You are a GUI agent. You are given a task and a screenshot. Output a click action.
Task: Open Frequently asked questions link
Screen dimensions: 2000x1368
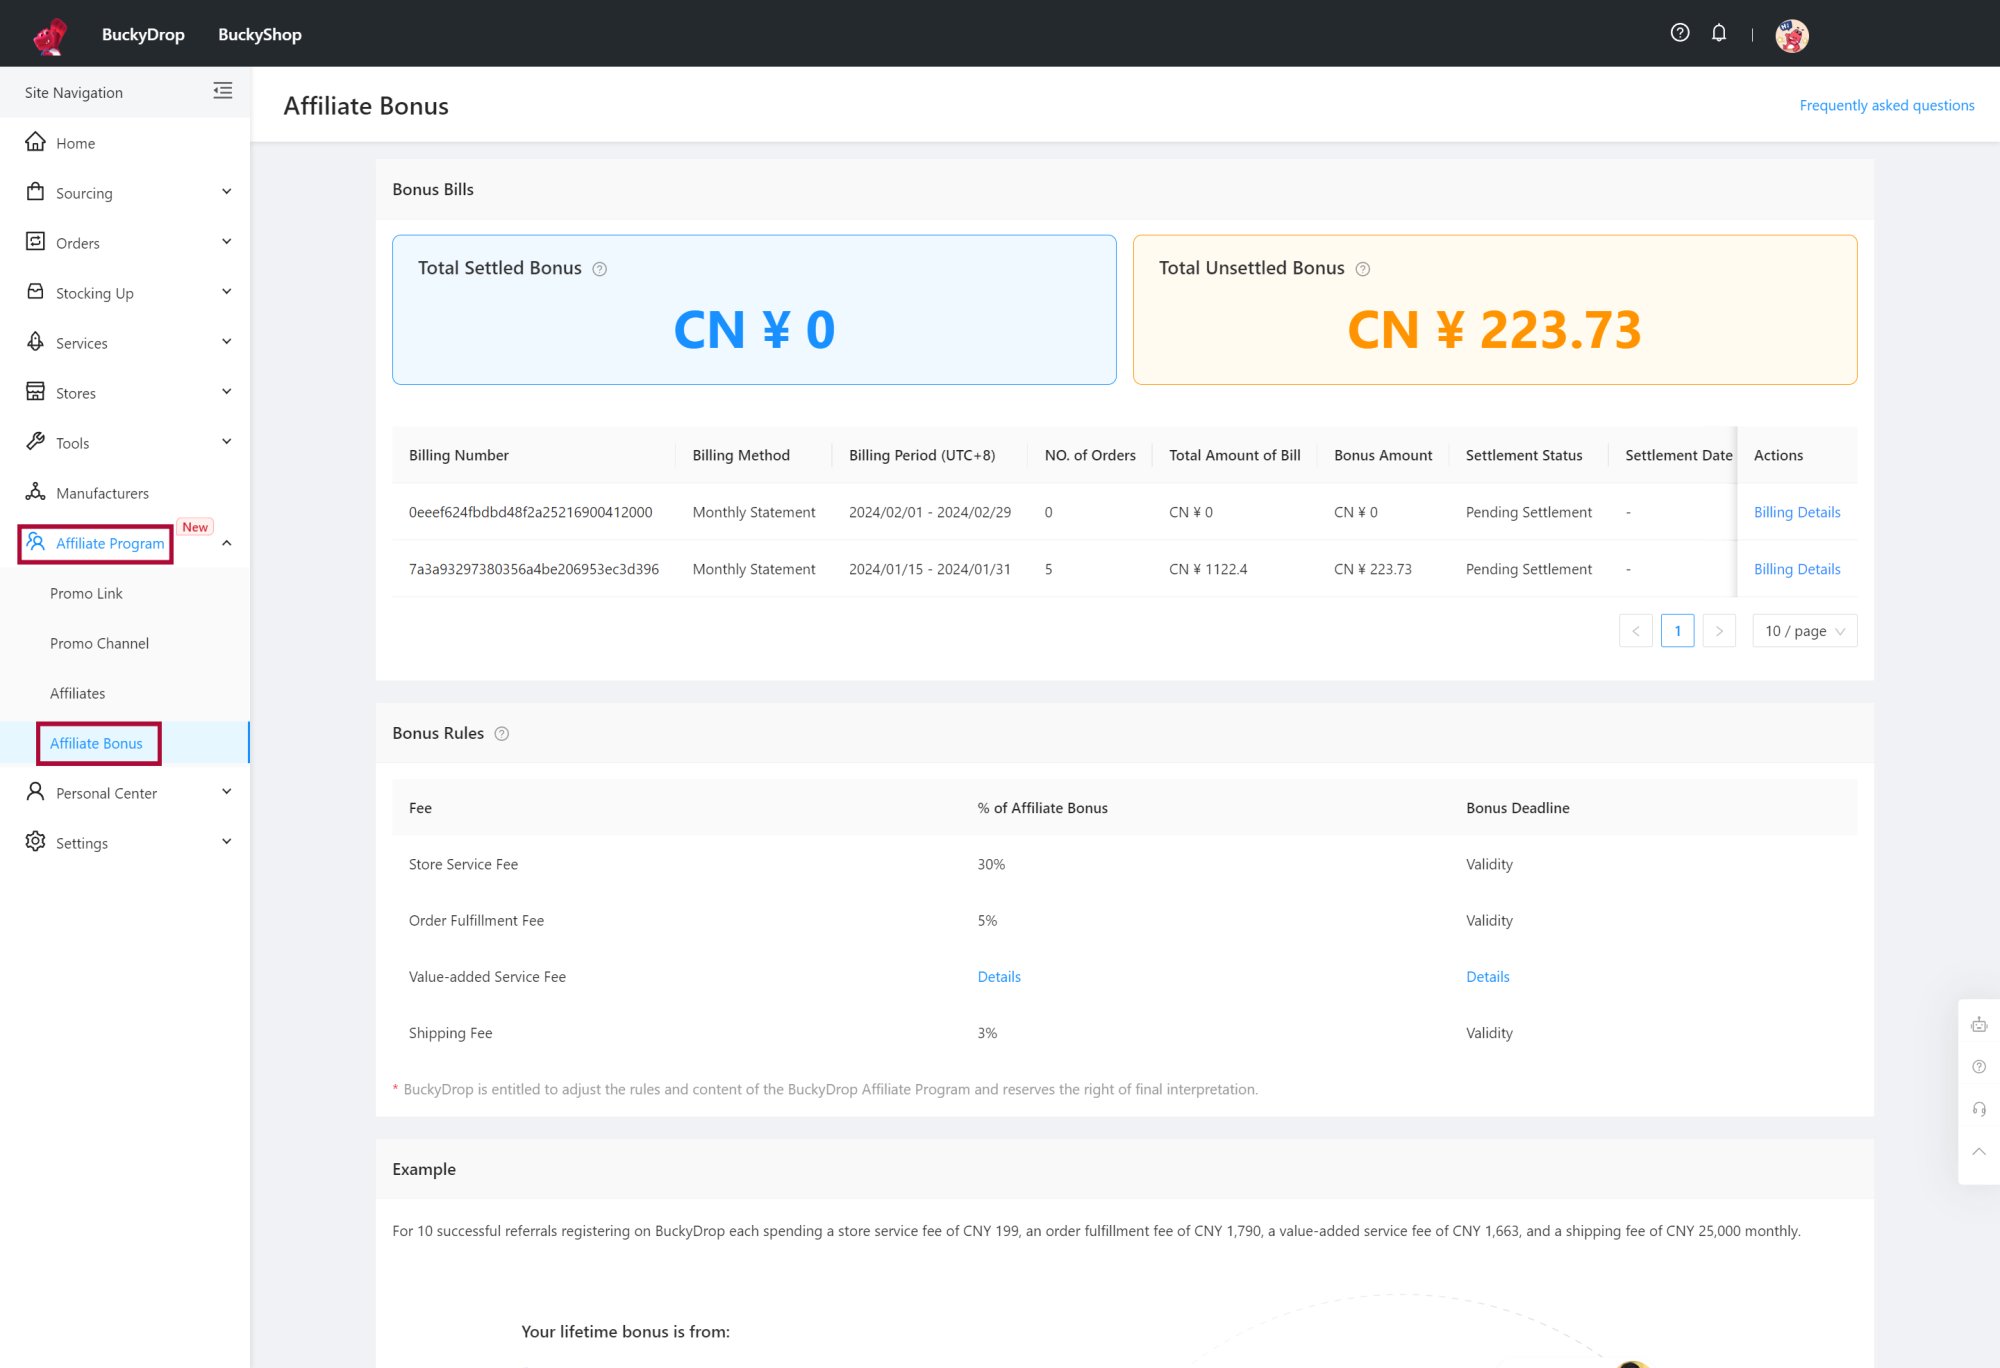pyautogui.click(x=1887, y=105)
